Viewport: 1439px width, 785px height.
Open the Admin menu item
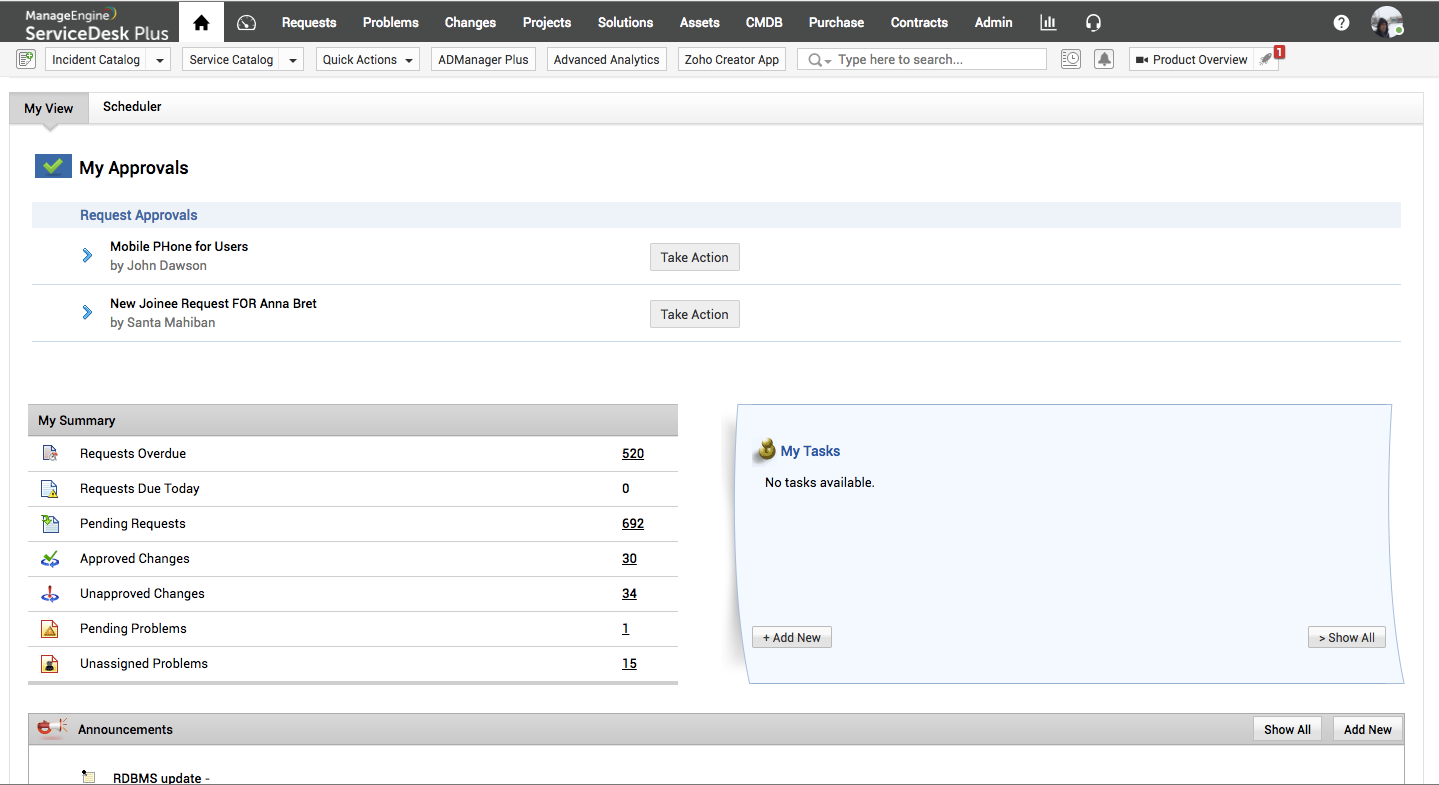point(993,22)
